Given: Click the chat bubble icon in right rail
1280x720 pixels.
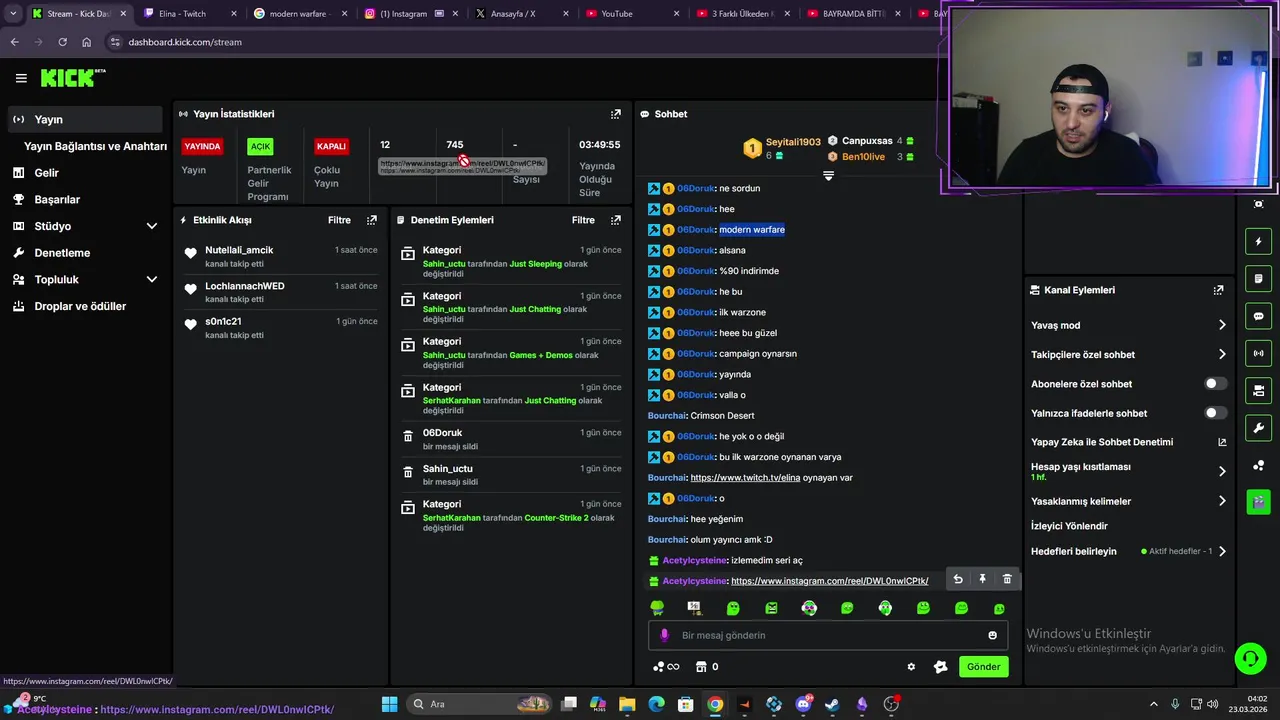Looking at the screenshot, I should [1258, 316].
